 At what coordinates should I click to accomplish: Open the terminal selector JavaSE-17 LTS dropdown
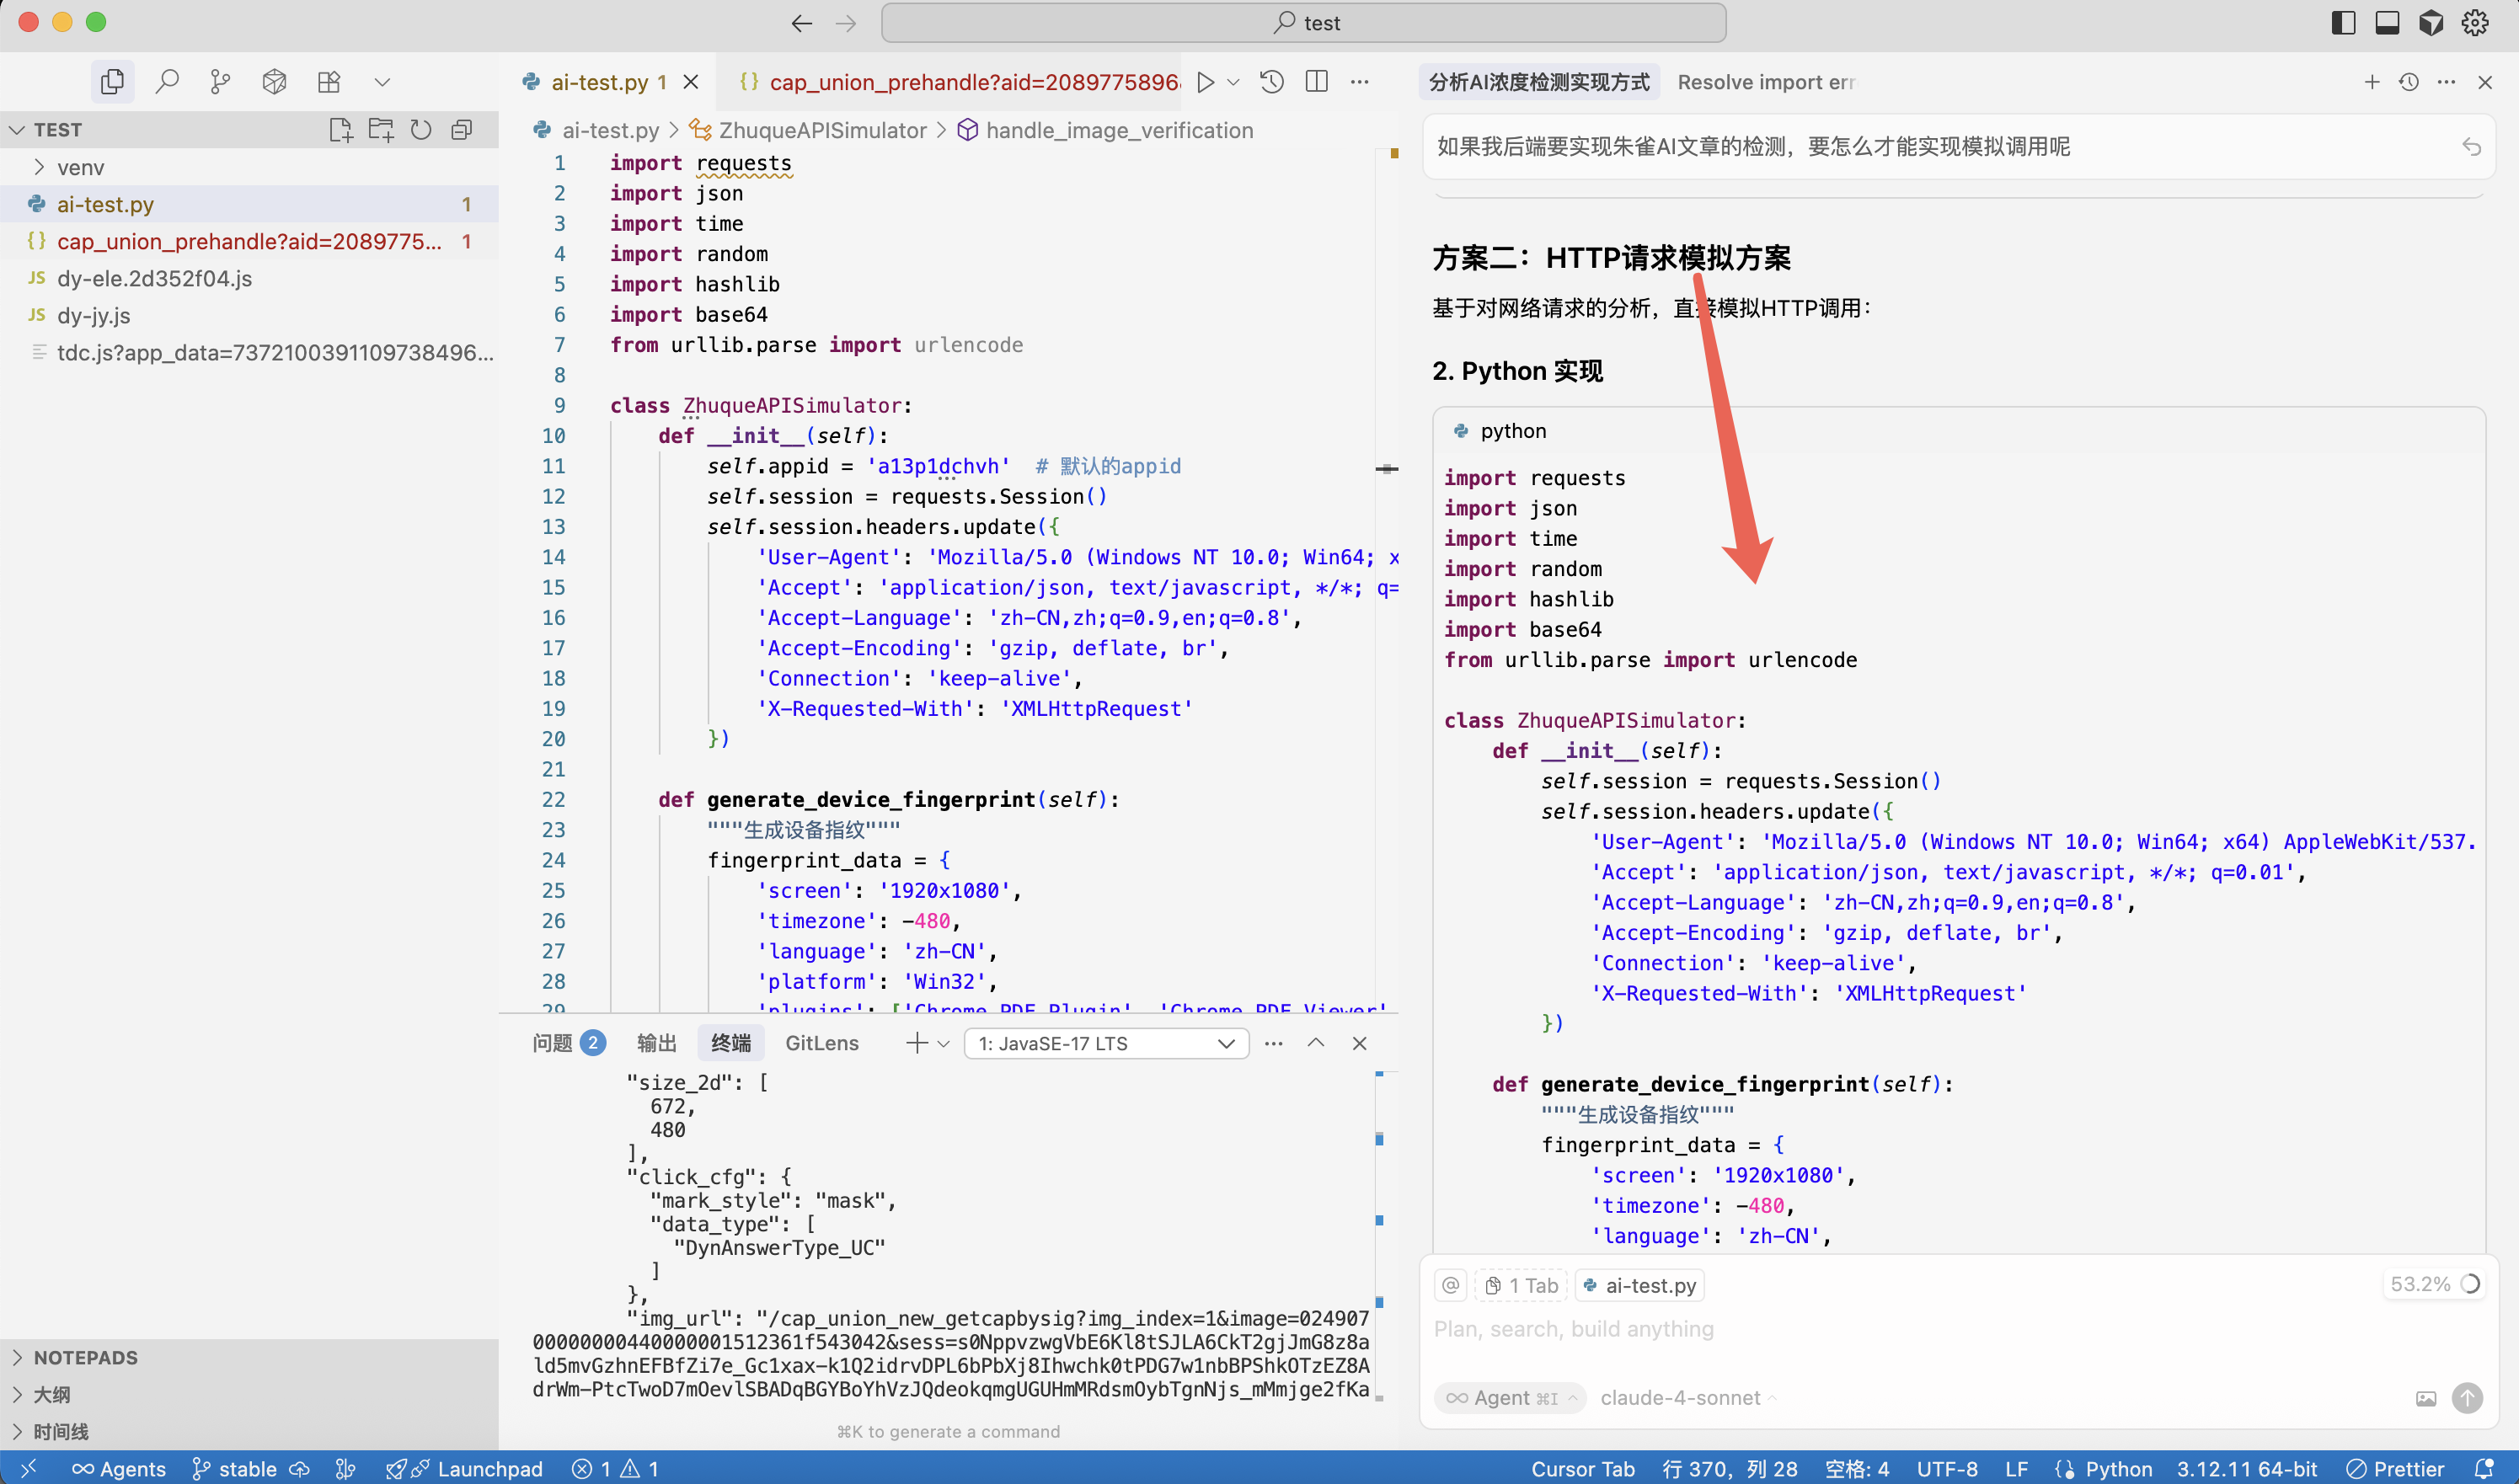[x=1106, y=1043]
